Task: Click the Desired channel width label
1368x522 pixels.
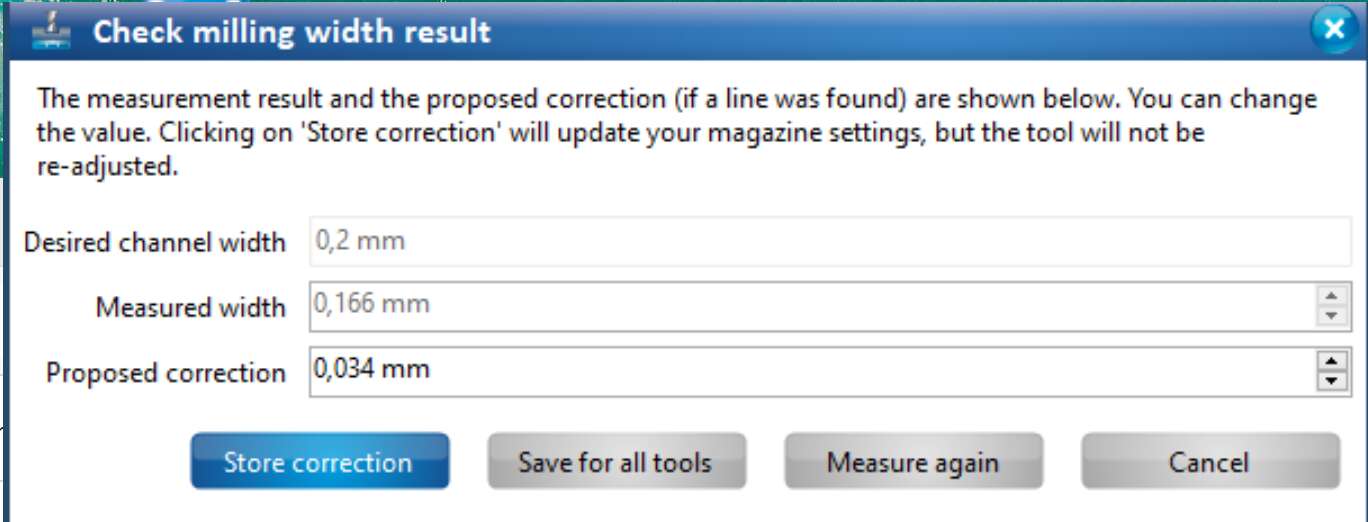Action: coord(155,243)
